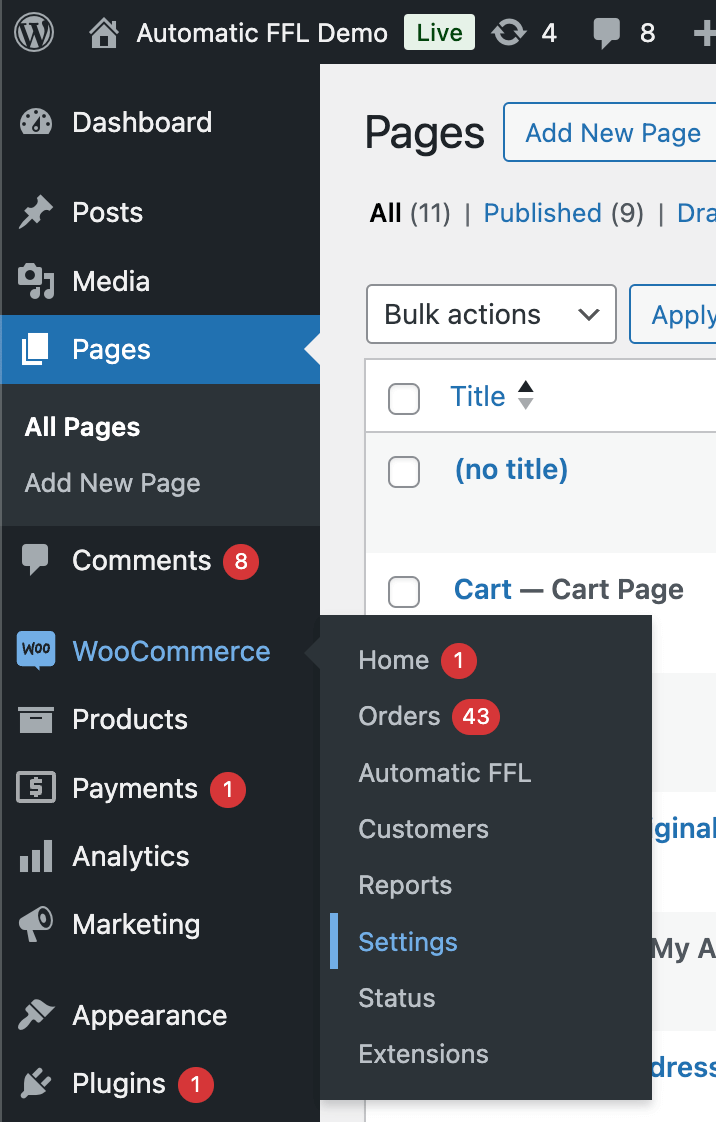The image size is (716, 1122).
Task: Open the Bulk actions dropdown
Action: 491,315
